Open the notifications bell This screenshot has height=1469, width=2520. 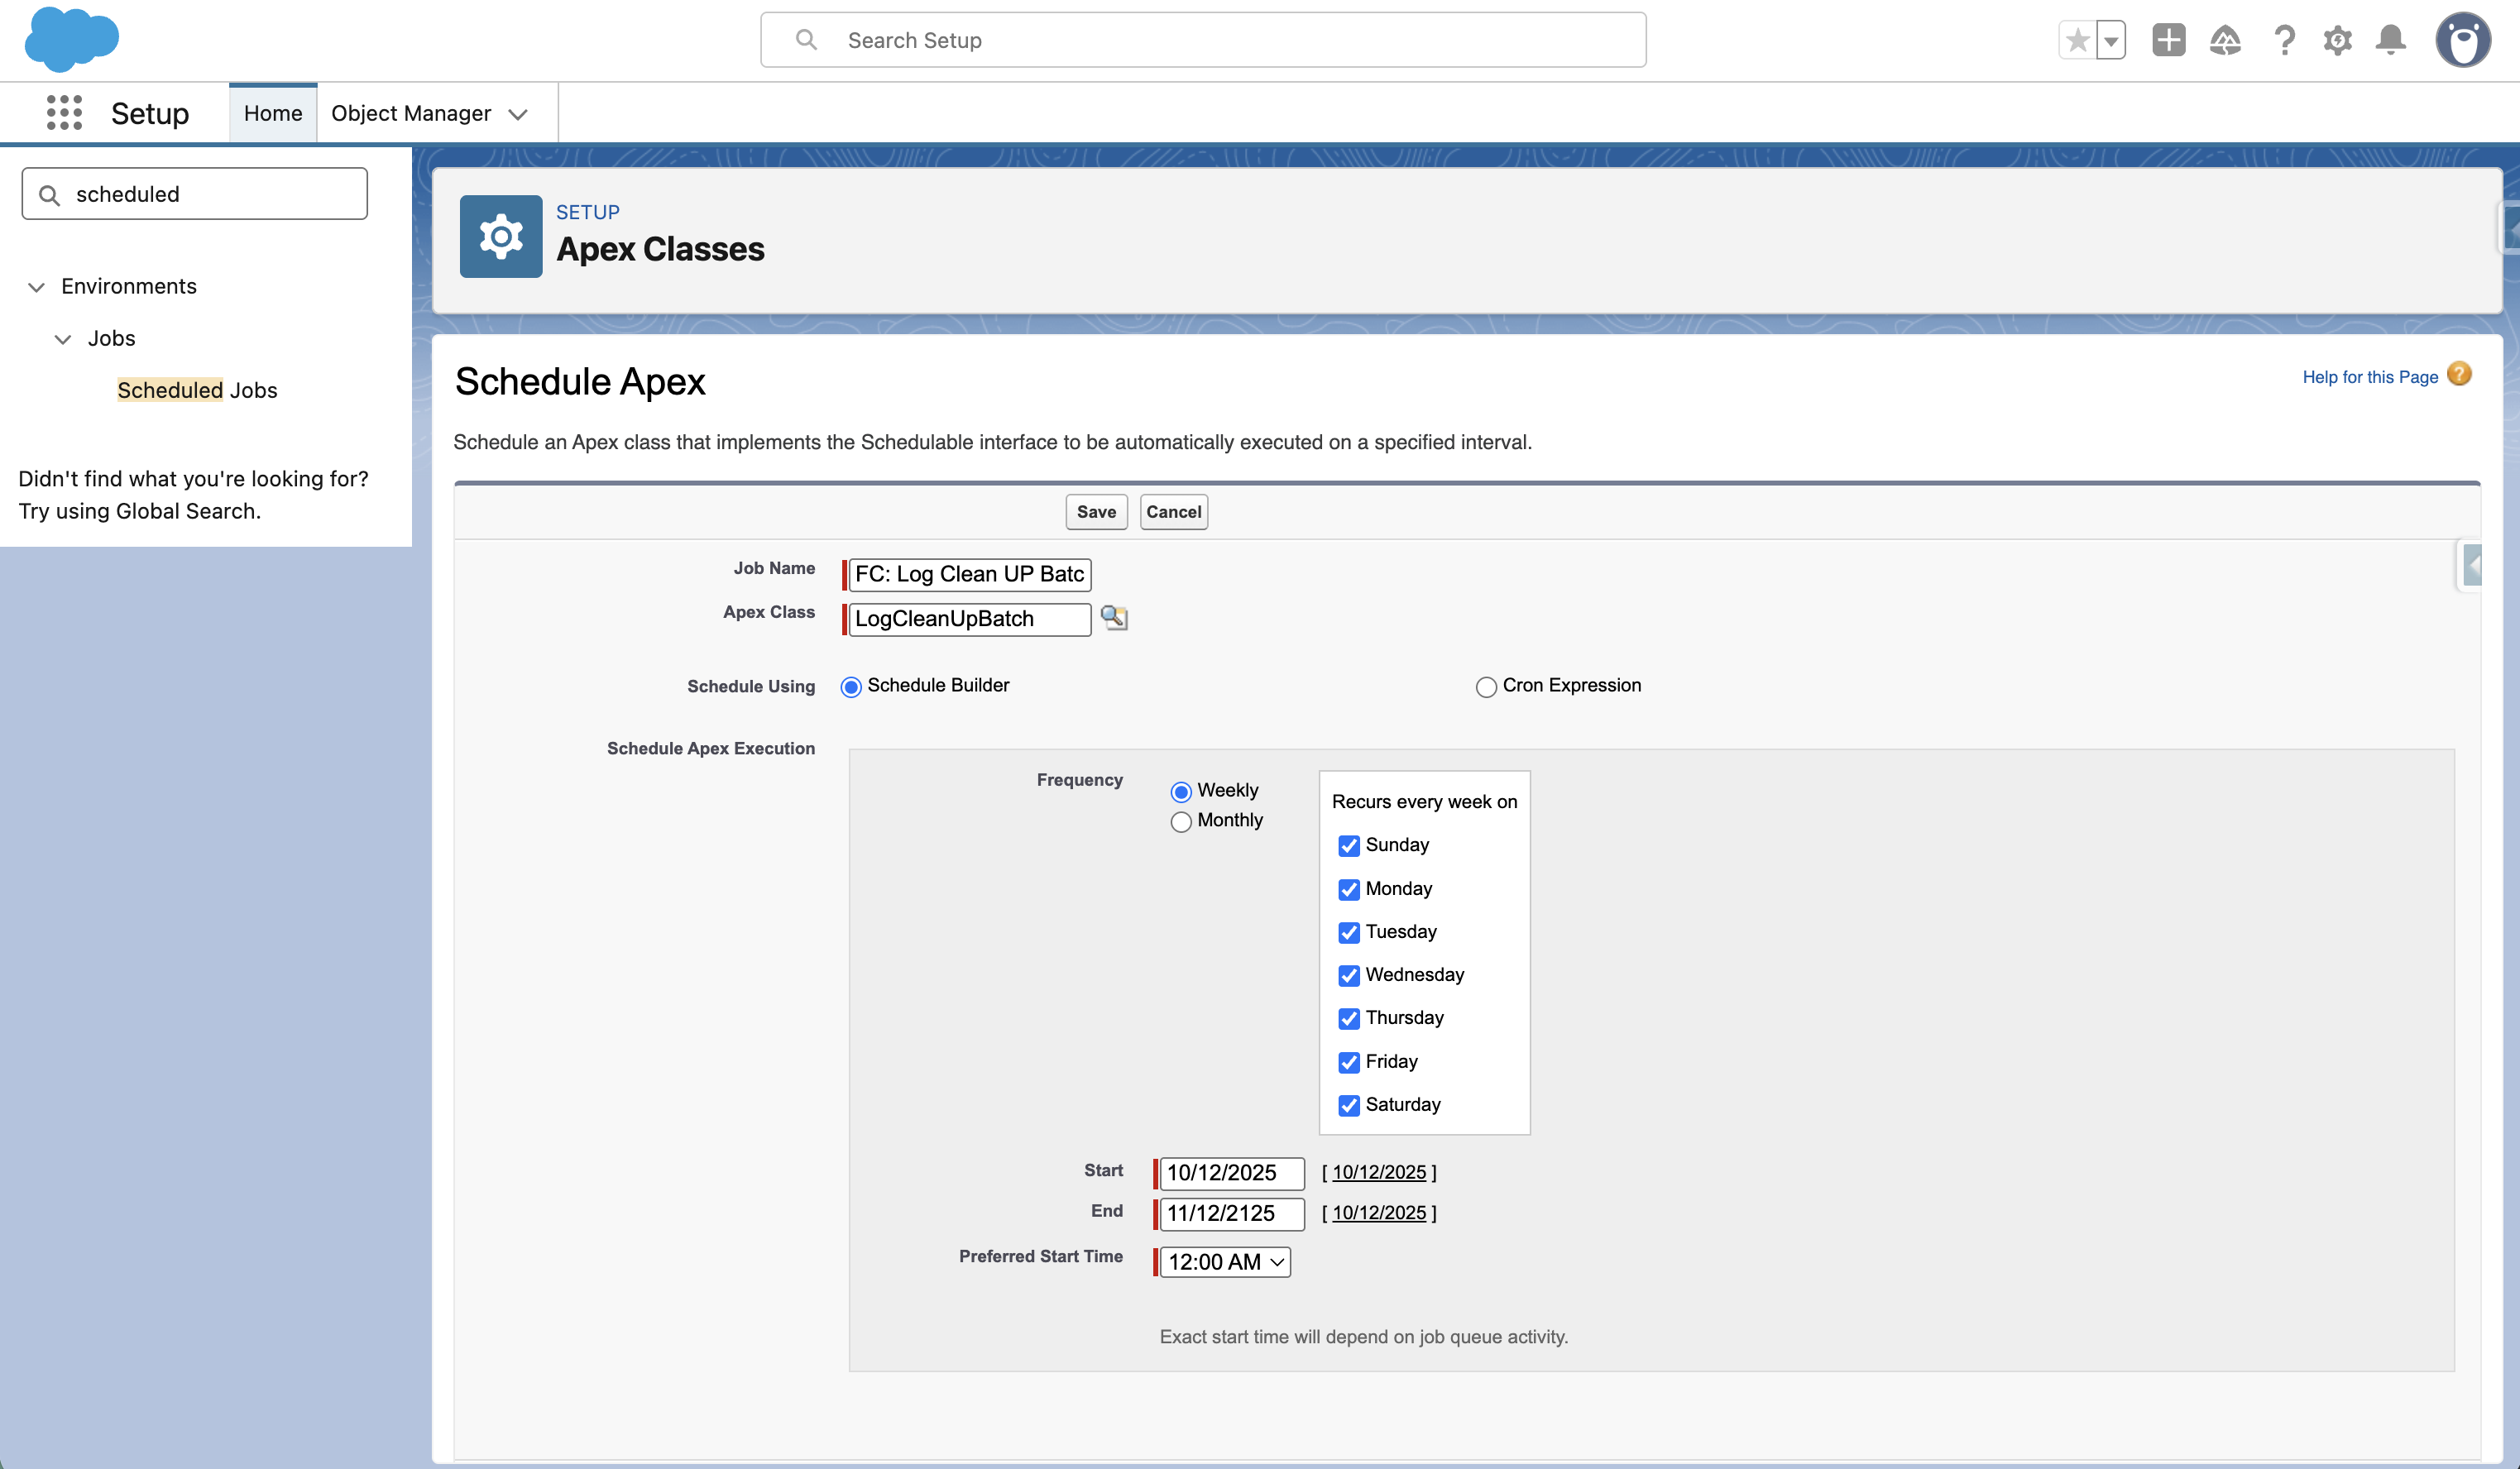[x=2391, y=40]
